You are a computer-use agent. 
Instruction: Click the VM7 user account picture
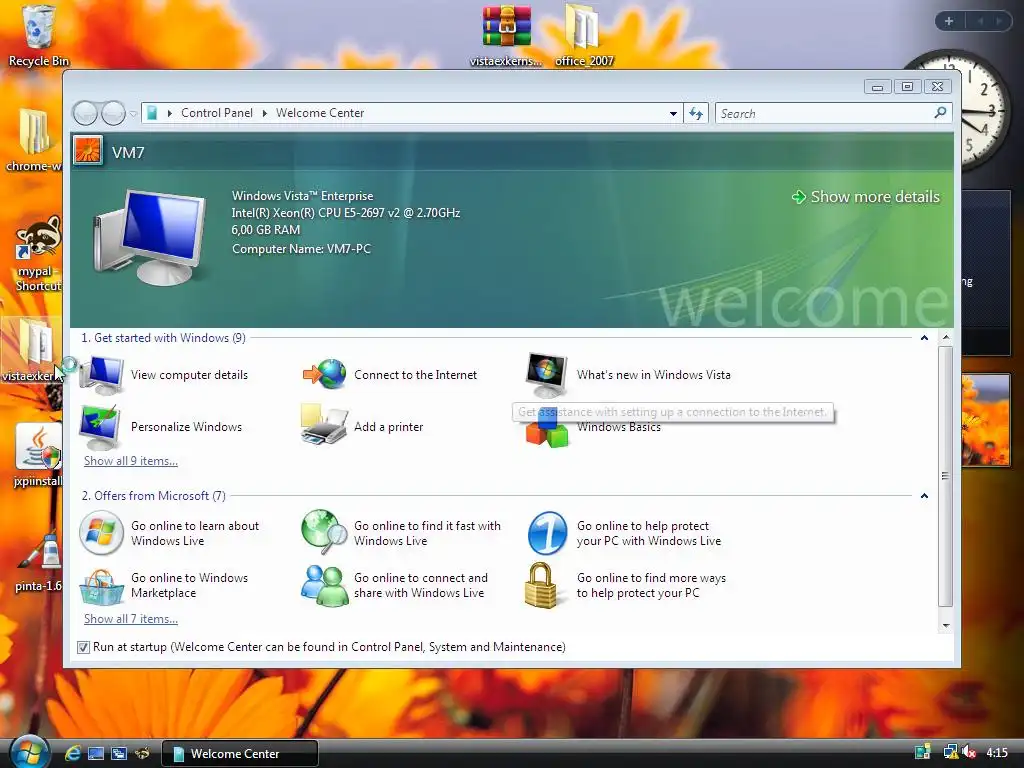point(88,151)
